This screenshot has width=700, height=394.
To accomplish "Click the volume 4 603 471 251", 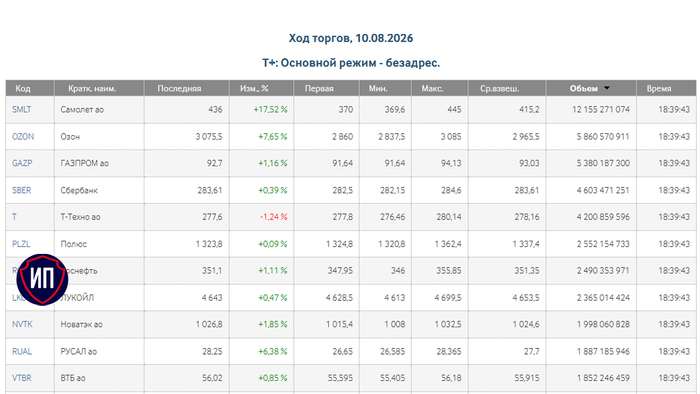I will (x=603, y=190).
